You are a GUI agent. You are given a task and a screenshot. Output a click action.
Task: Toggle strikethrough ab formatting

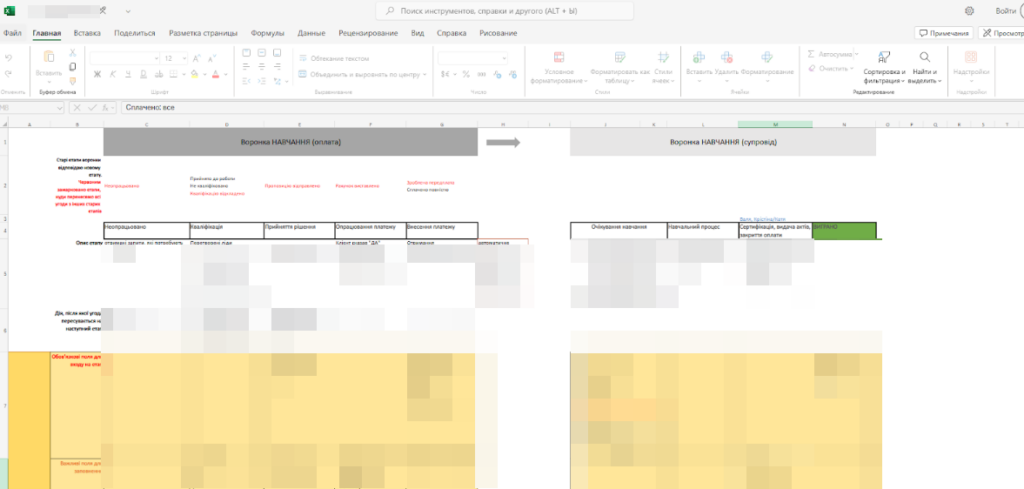(x=159, y=74)
